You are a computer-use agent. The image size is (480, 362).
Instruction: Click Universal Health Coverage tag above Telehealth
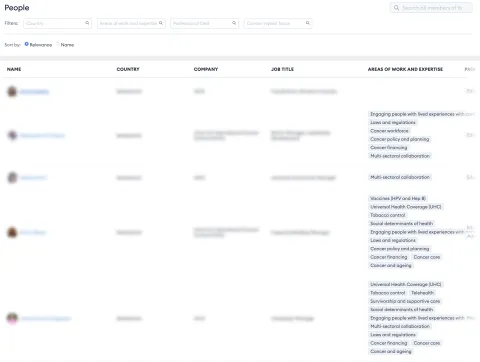click(406, 284)
